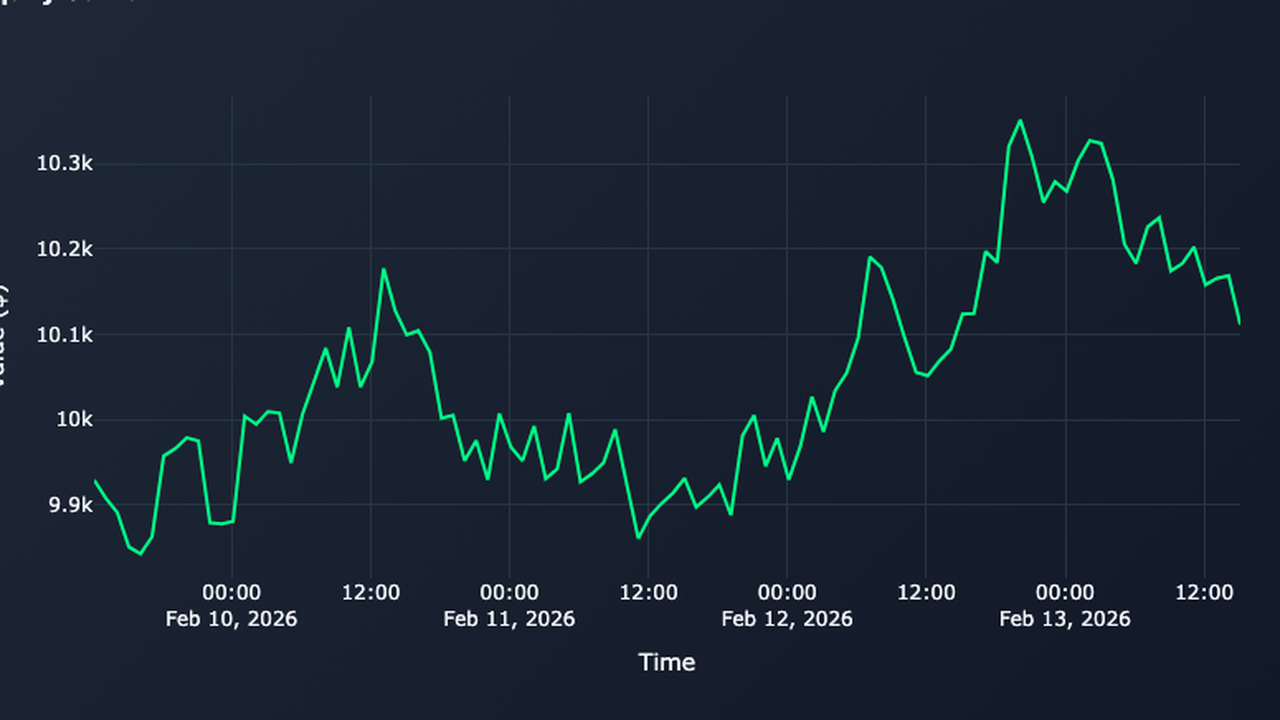Click the Feb 10, 2026 date label
This screenshot has width=1280, height=720.
tap(231, 619)
